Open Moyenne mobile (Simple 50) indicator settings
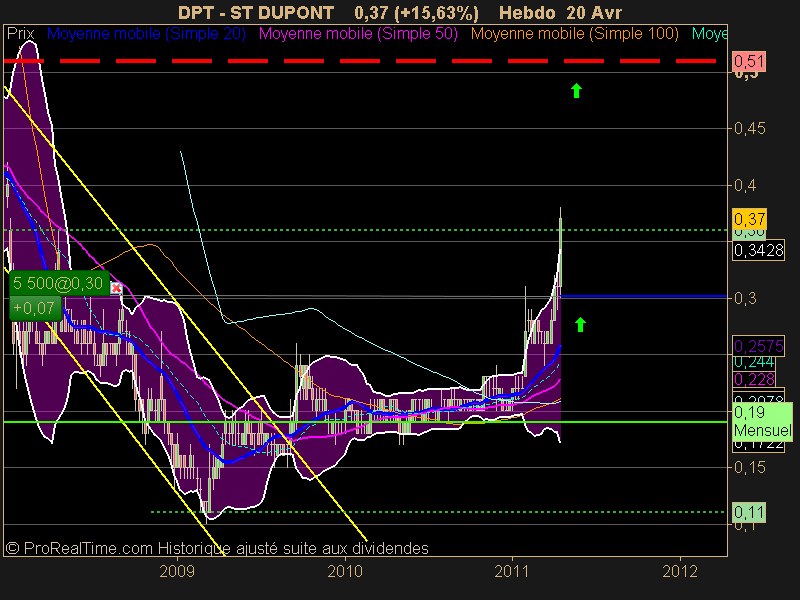 click(358, 34)
